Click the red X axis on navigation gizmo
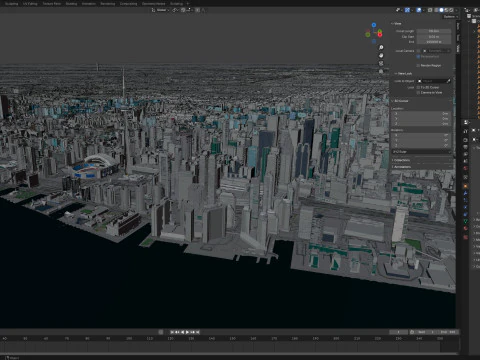 tap(380, 35)
